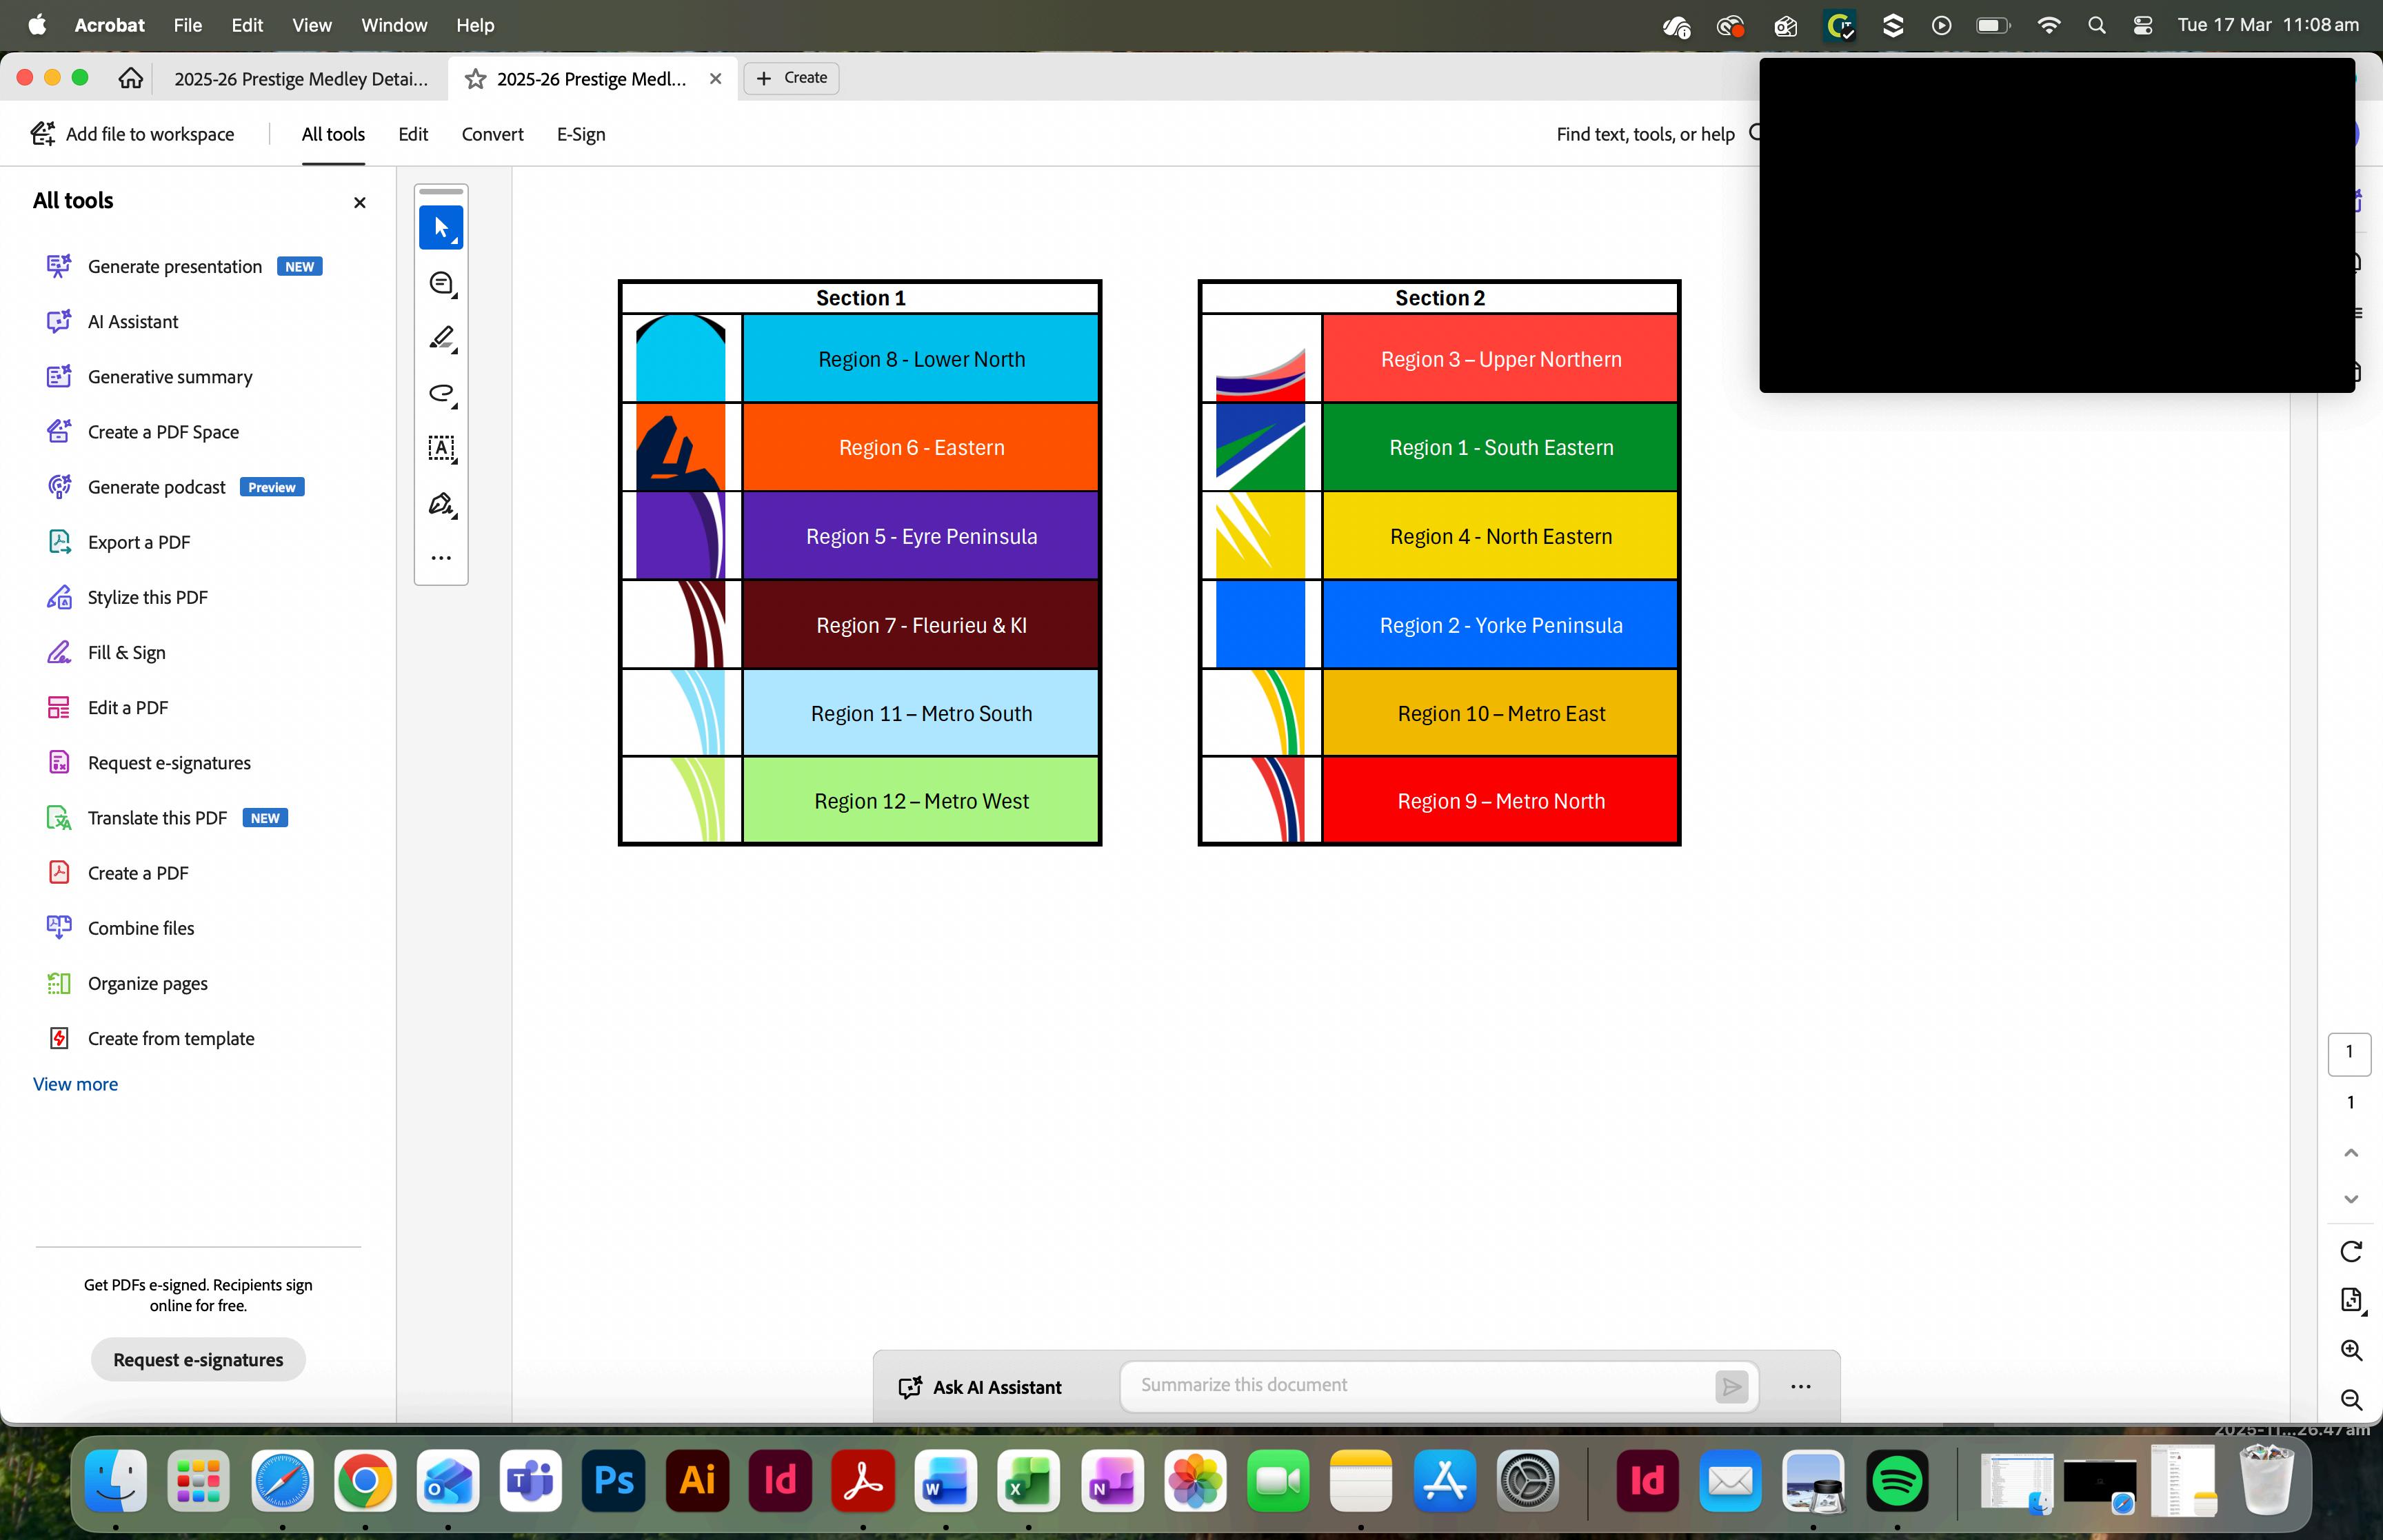The height and width of the screenshot is (1540, 2383).
Task: Close the All tools panel
Action: pyautogui.click(x=360, y=203)
